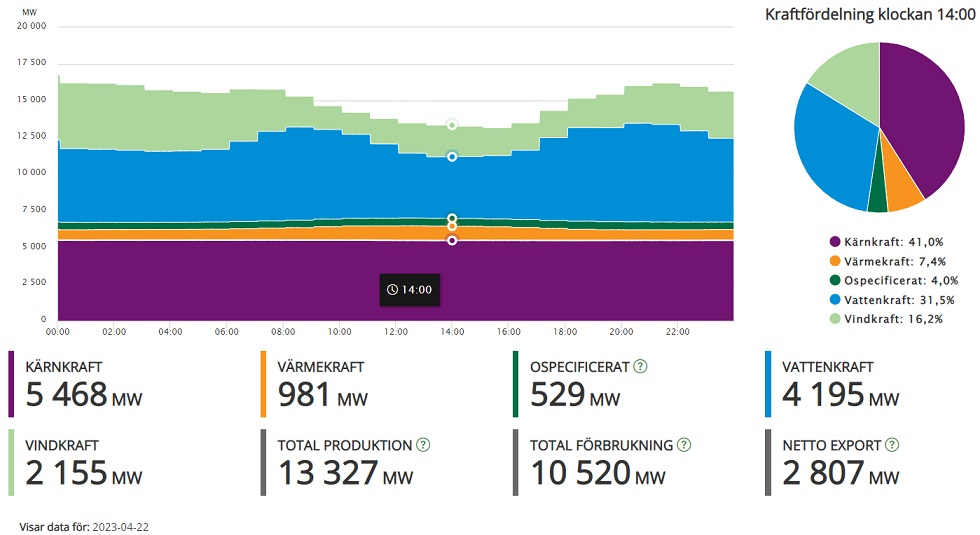Click the '2 155 MW' value
Screen dimensions: 980x535
click(x=84, y=473)
